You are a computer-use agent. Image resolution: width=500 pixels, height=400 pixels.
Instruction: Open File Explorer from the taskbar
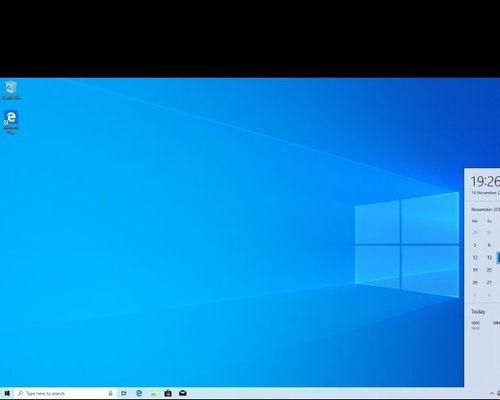[x=153, y=393]
